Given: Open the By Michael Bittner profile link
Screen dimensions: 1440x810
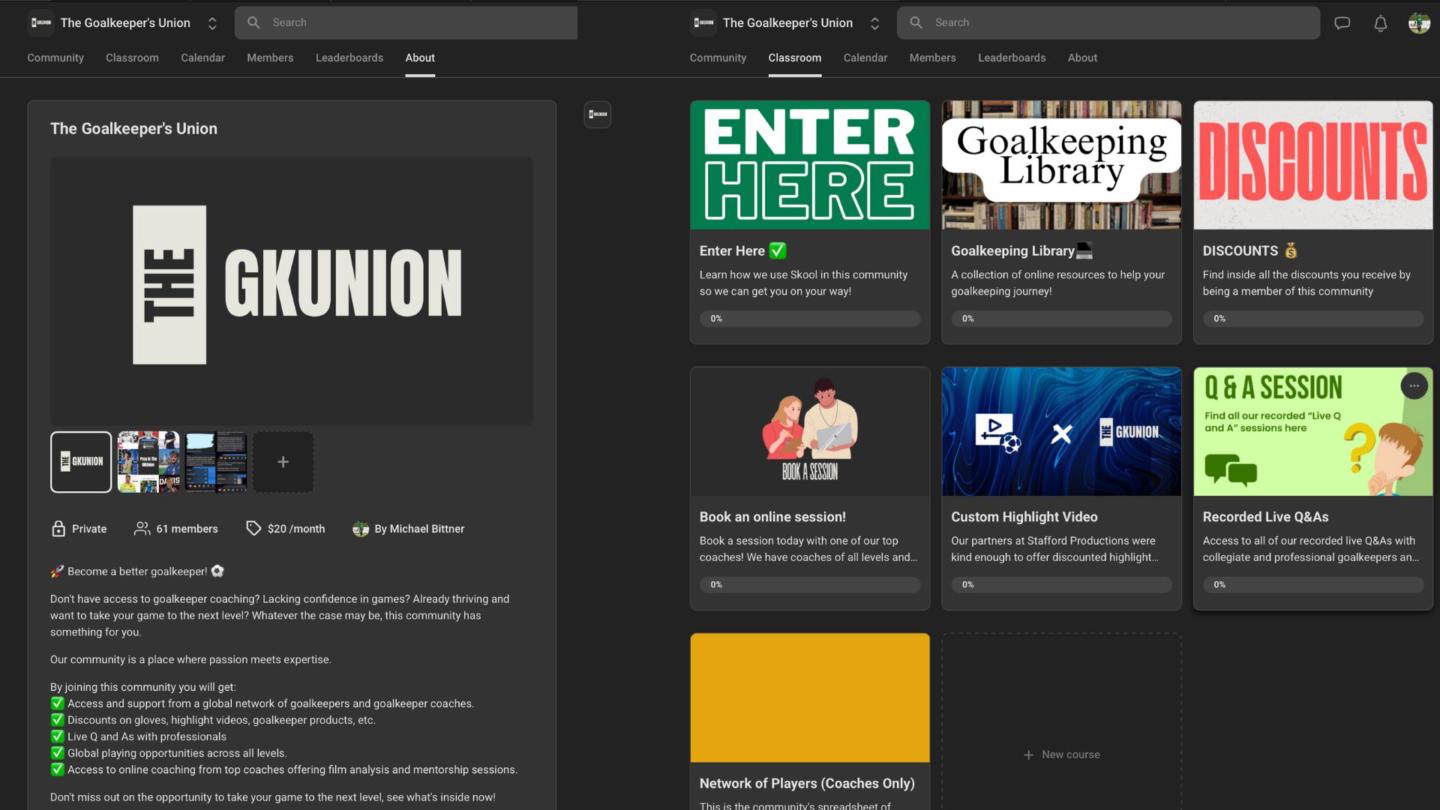Looking at the screenshot, I should [x=418, y=529].
